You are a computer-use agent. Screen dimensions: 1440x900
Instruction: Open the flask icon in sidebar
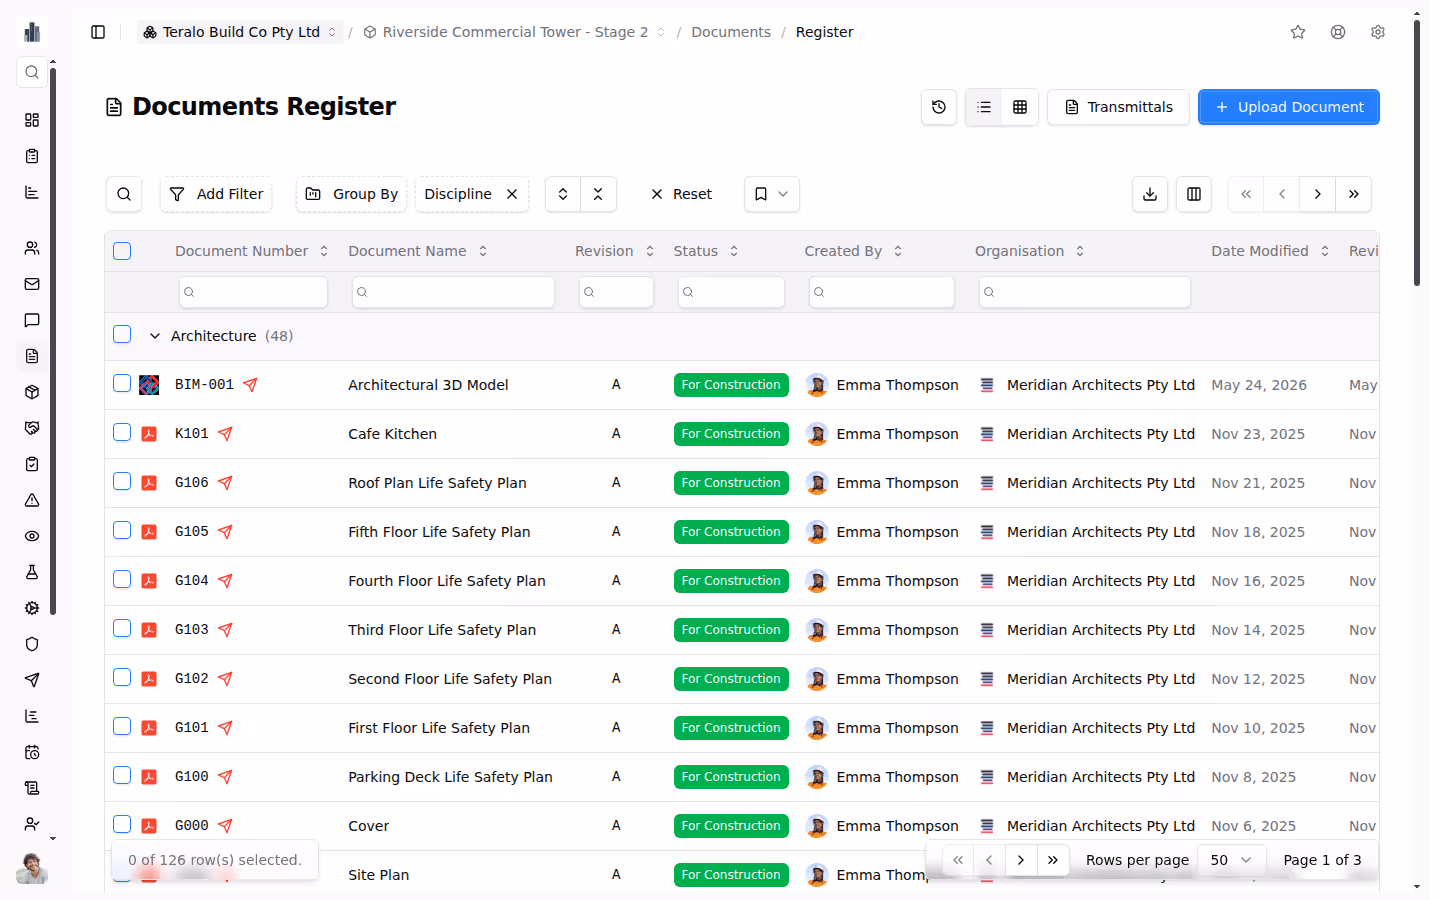pyautogui.click(x=32, y=572)
